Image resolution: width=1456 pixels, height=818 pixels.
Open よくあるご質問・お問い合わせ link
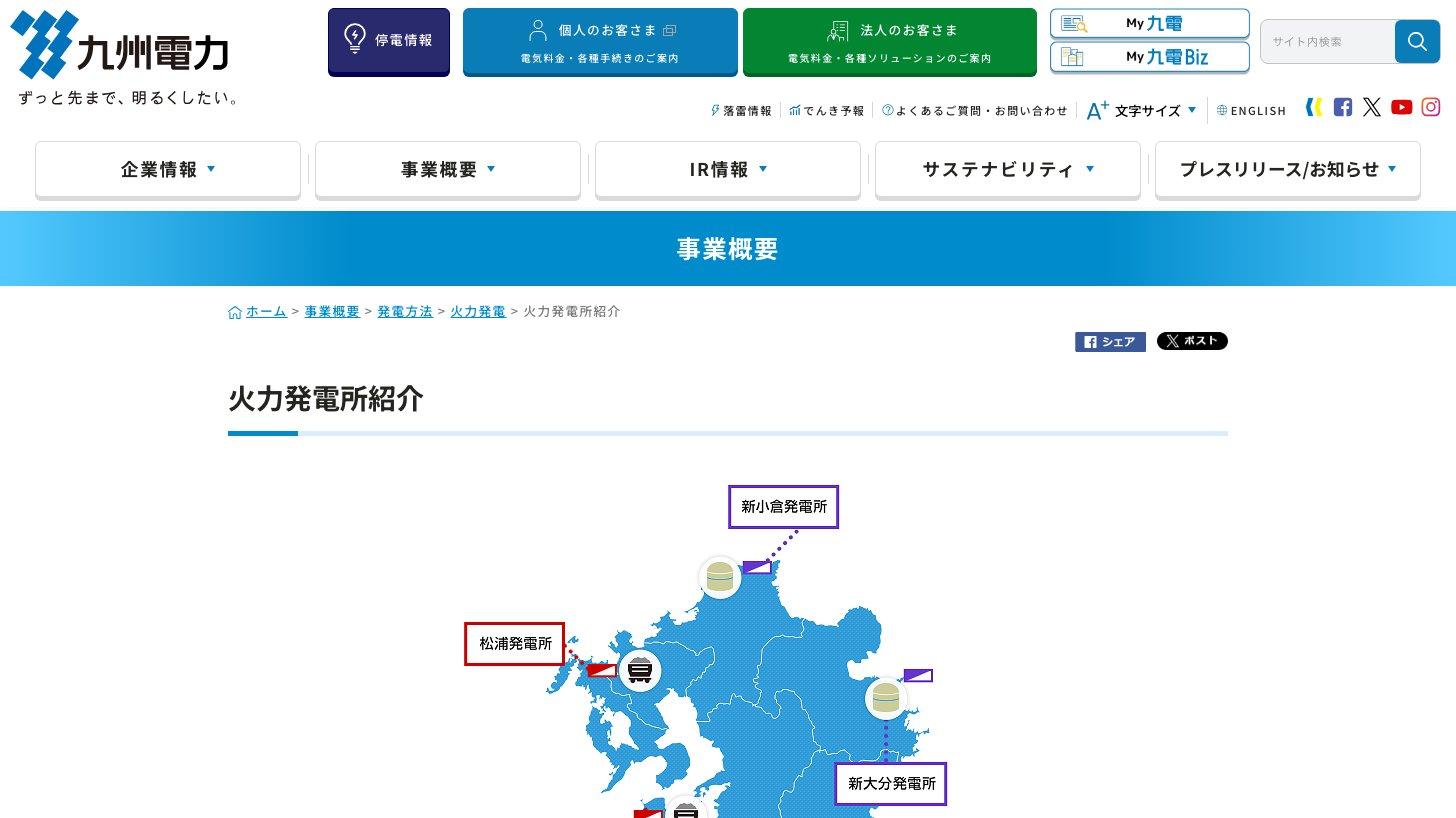(x=975, y=111)
